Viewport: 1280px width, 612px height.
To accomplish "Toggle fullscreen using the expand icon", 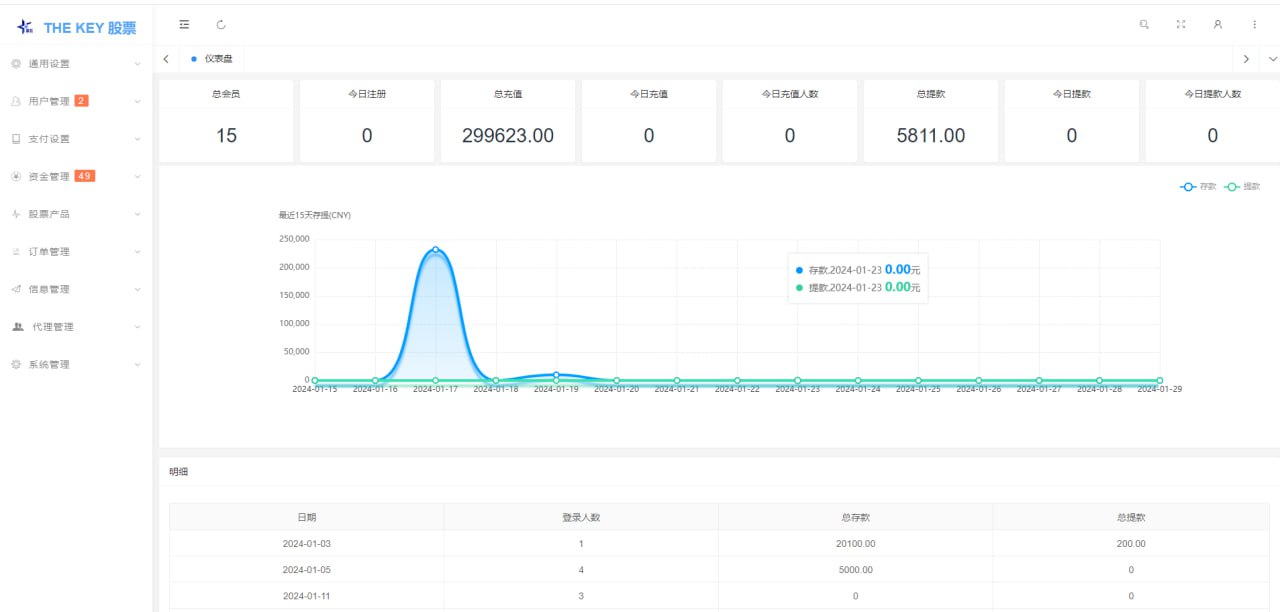I will tap(1181, 24).
